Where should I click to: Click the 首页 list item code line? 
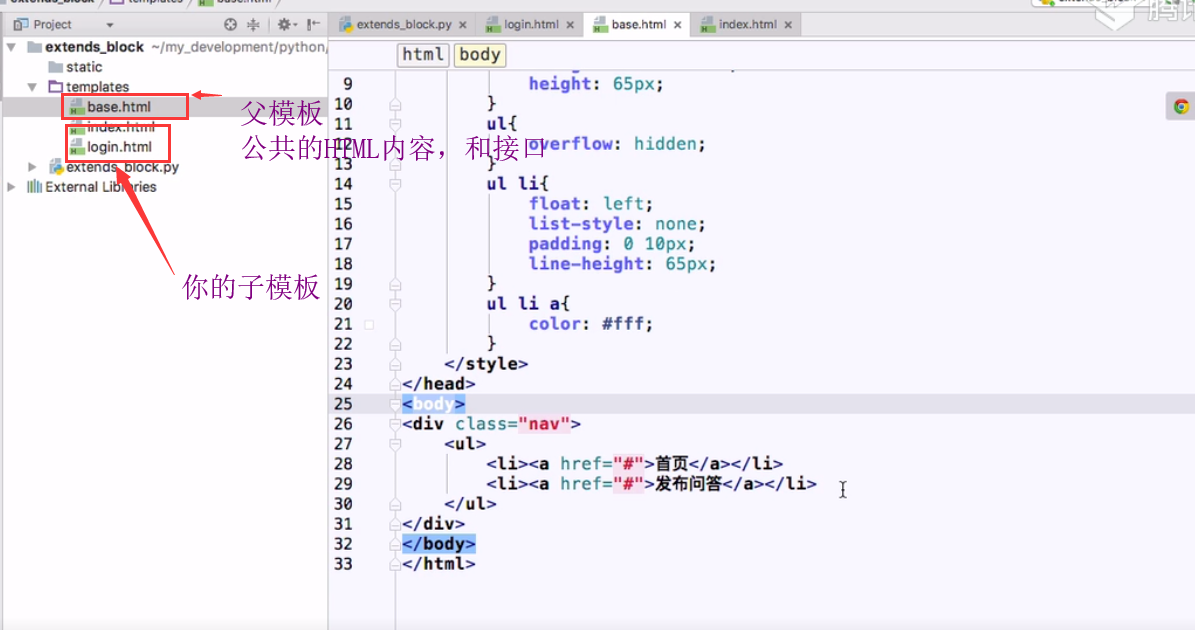pos(635,464)
